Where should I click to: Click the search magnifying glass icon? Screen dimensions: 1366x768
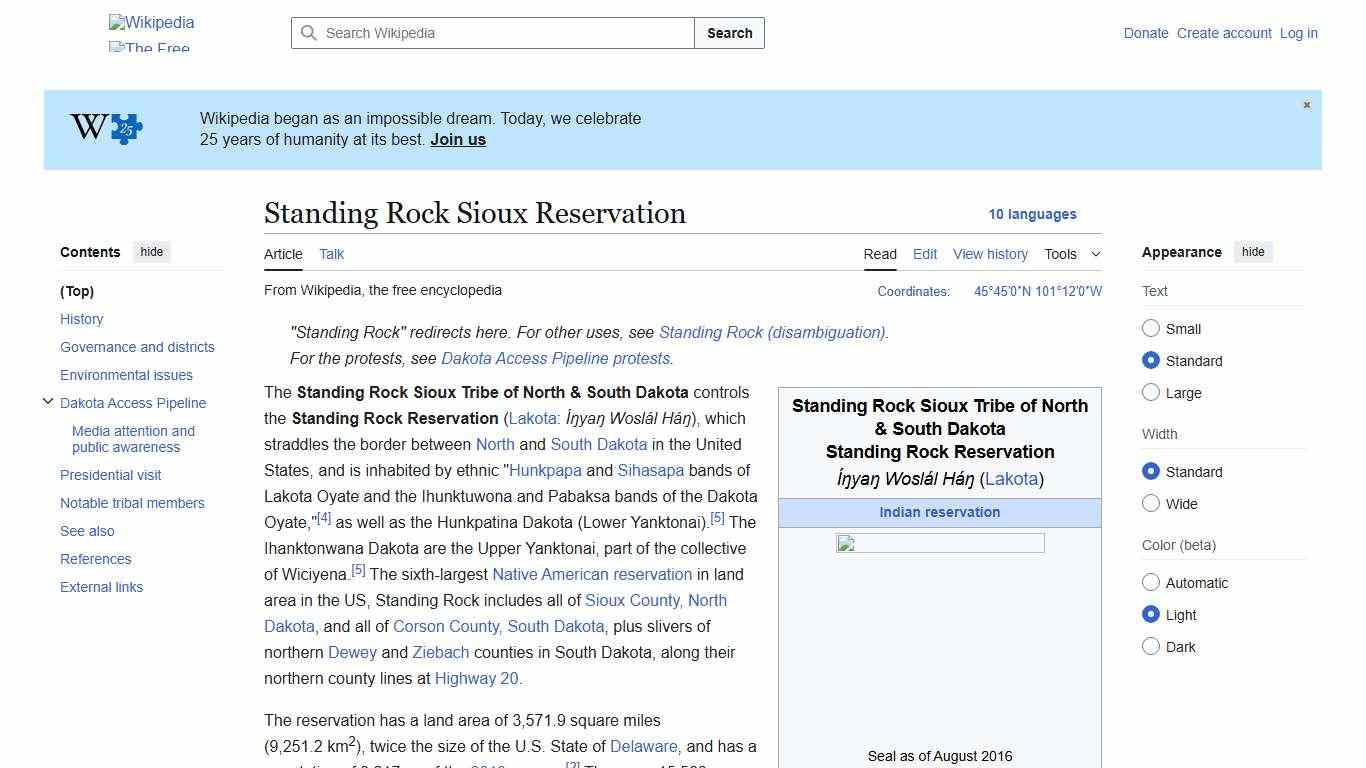click(310, 33)
